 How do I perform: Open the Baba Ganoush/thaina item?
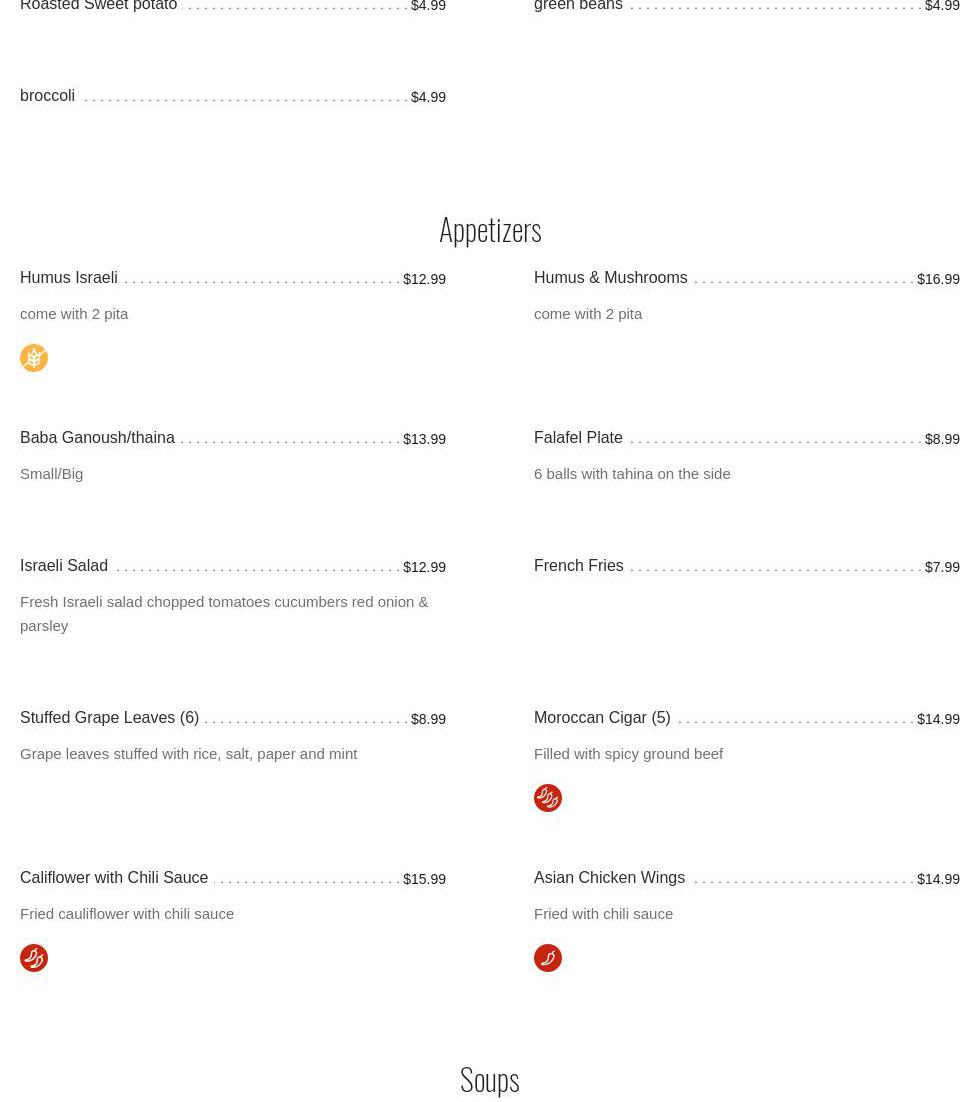[97, 438]
